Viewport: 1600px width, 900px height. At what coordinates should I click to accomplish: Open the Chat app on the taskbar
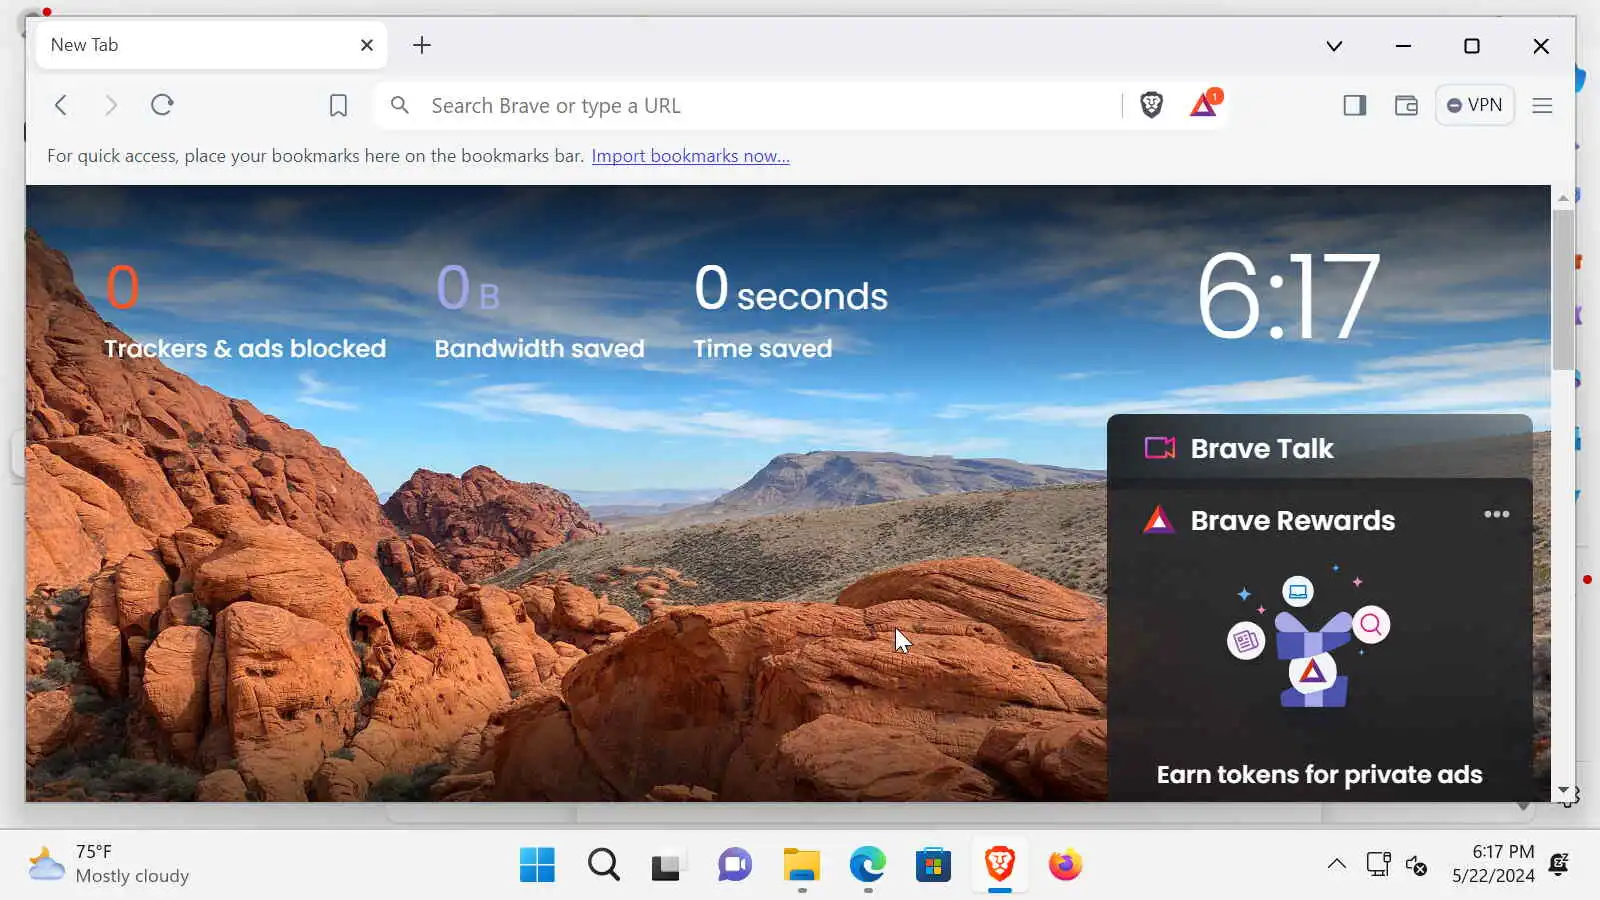pos(735,864)
